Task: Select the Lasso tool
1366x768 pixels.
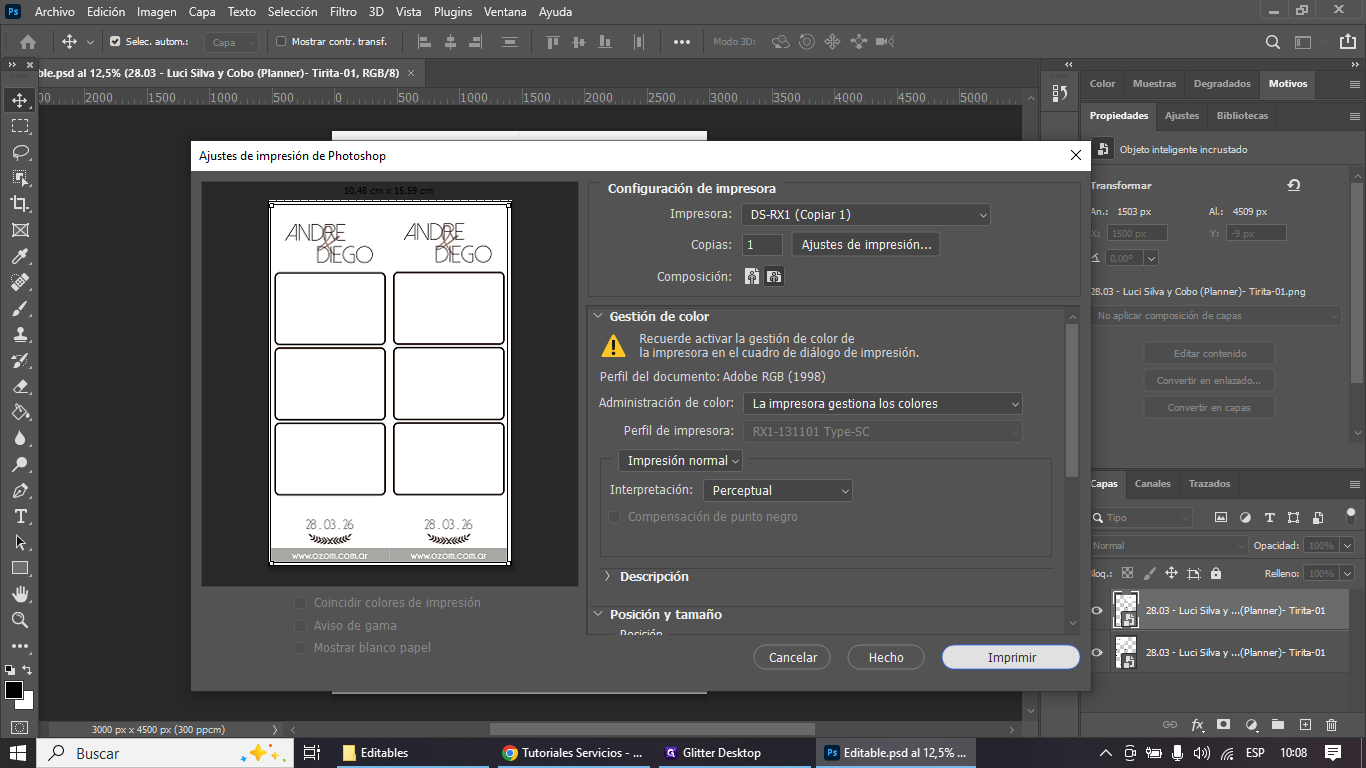Action: pos(19,152)
